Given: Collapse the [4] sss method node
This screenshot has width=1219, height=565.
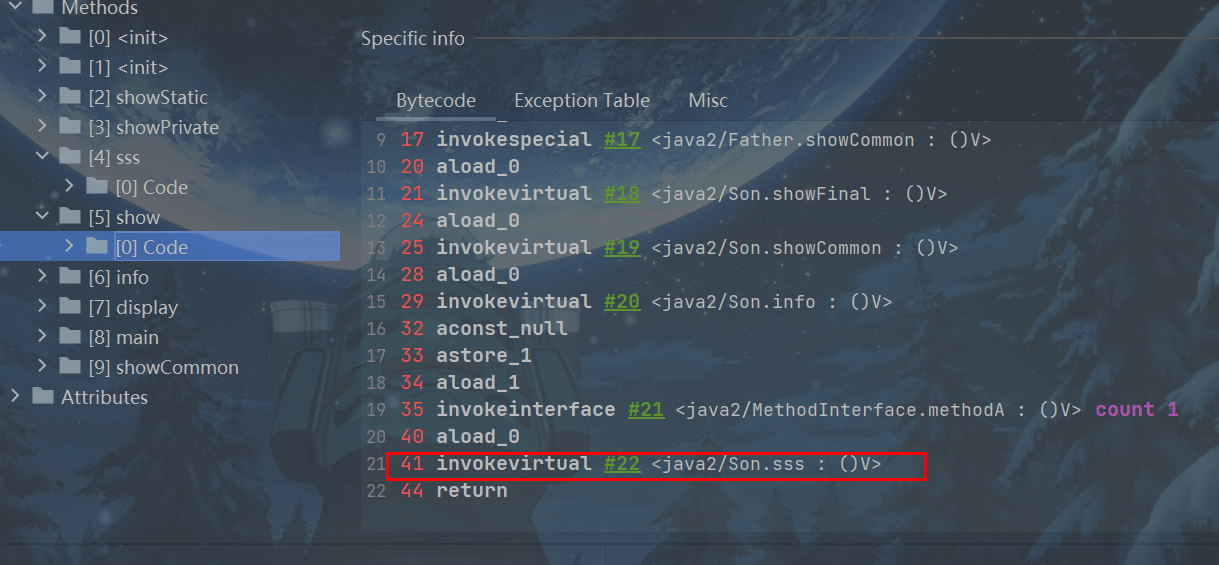Looking at the screenshot, I should [42, 157].
